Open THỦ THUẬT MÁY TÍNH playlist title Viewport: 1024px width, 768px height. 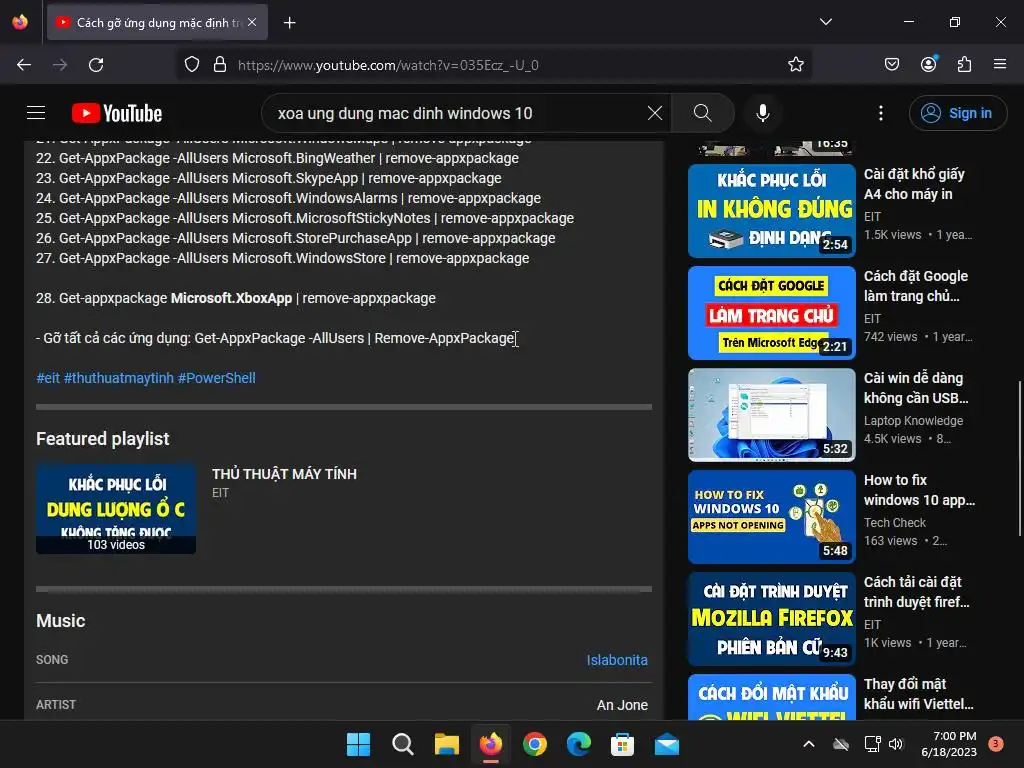pos(285,474)
